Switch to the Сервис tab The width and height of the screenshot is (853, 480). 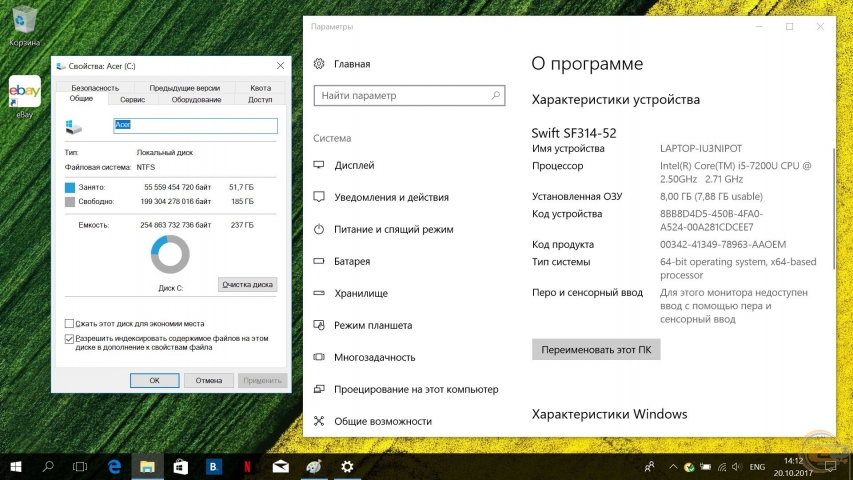(132, 100)
